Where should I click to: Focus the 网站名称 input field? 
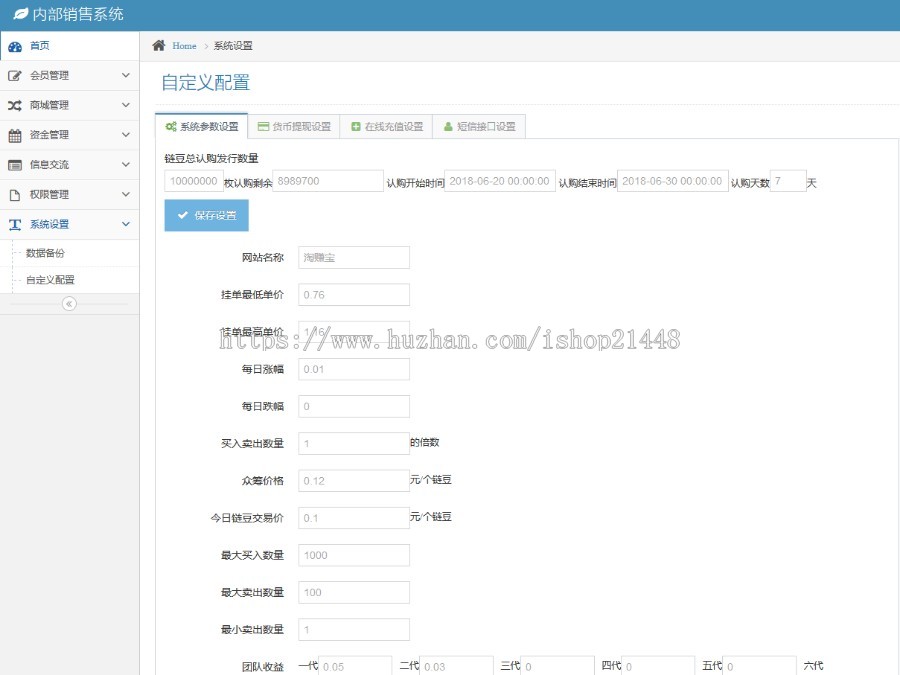[354, 258]
